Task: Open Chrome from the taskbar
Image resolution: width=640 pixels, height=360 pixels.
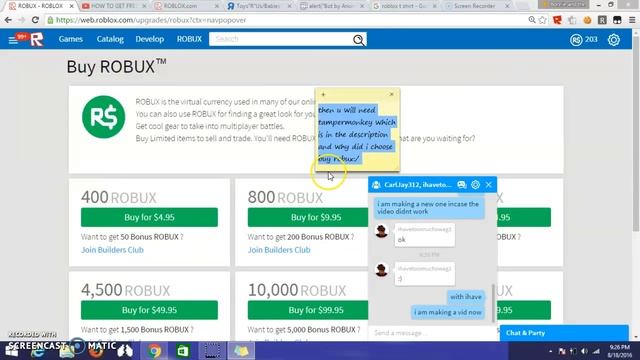Action: [x=154, y=351]
